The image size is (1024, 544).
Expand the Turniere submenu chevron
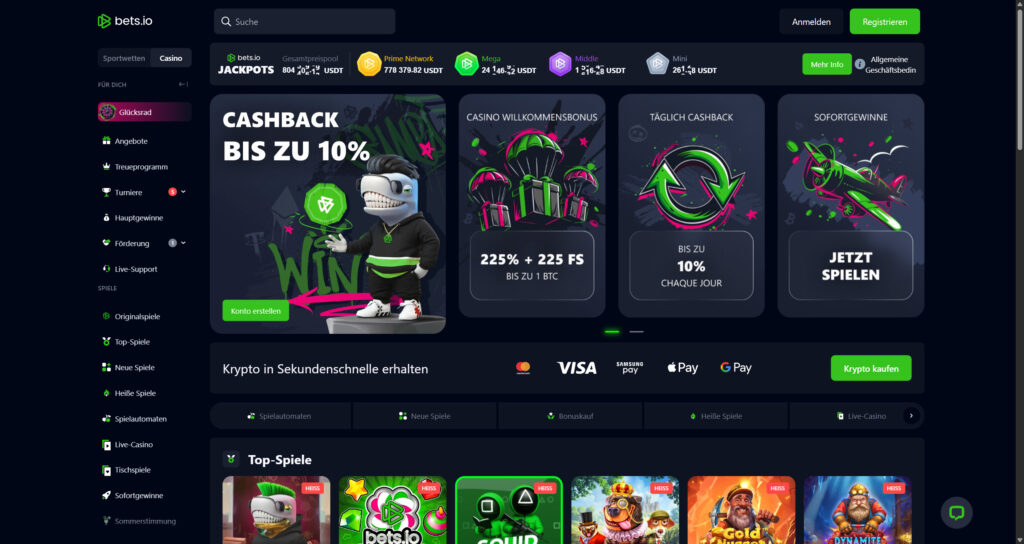[x=184, y=192]
